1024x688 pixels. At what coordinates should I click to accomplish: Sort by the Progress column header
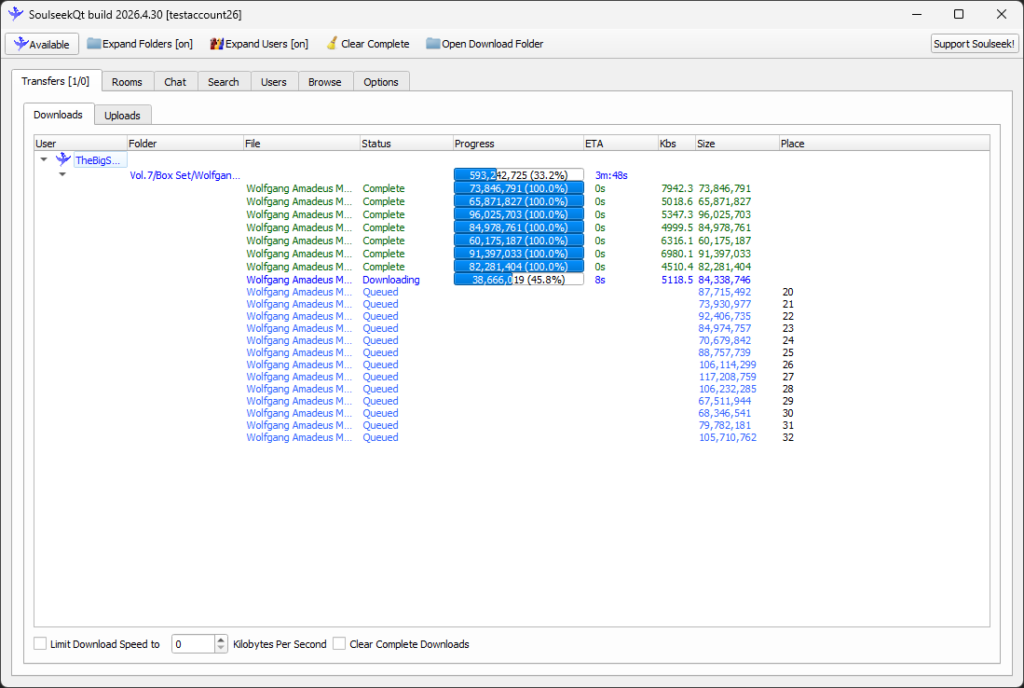(518, 143)
